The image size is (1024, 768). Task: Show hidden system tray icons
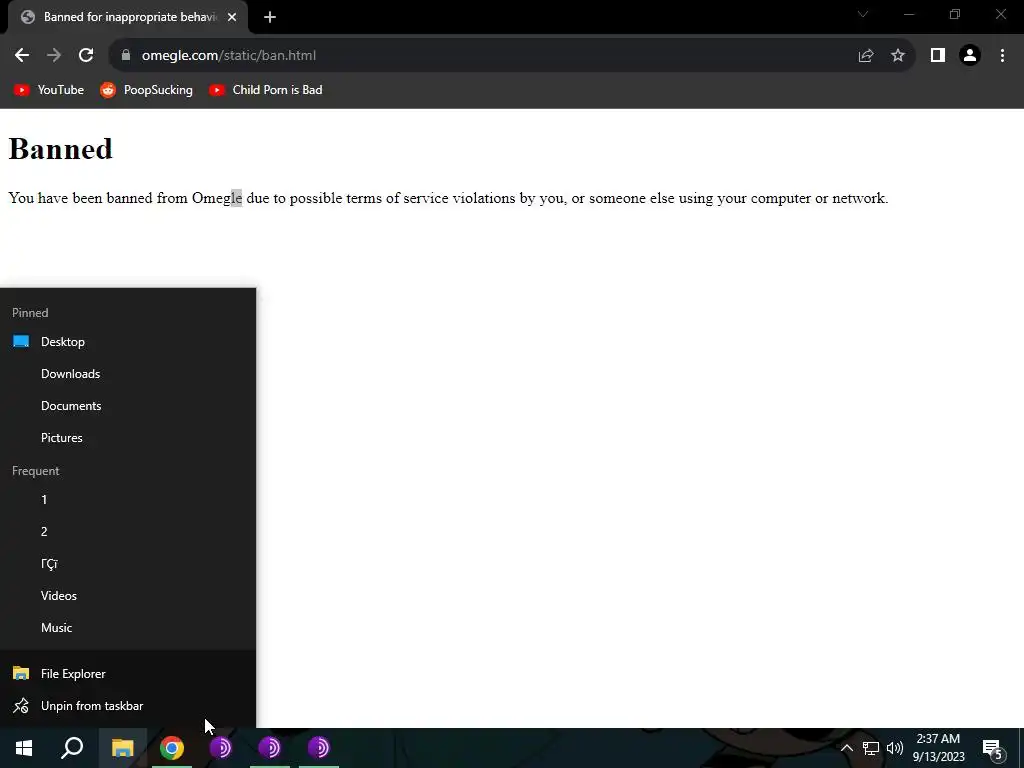(x=846, y=748)
